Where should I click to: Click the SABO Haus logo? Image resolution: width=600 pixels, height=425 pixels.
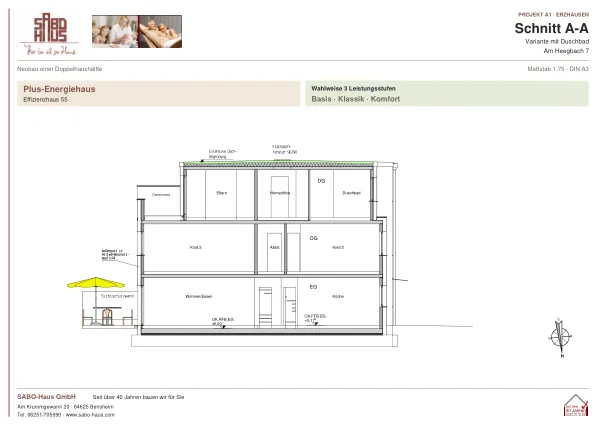point(49,34)
